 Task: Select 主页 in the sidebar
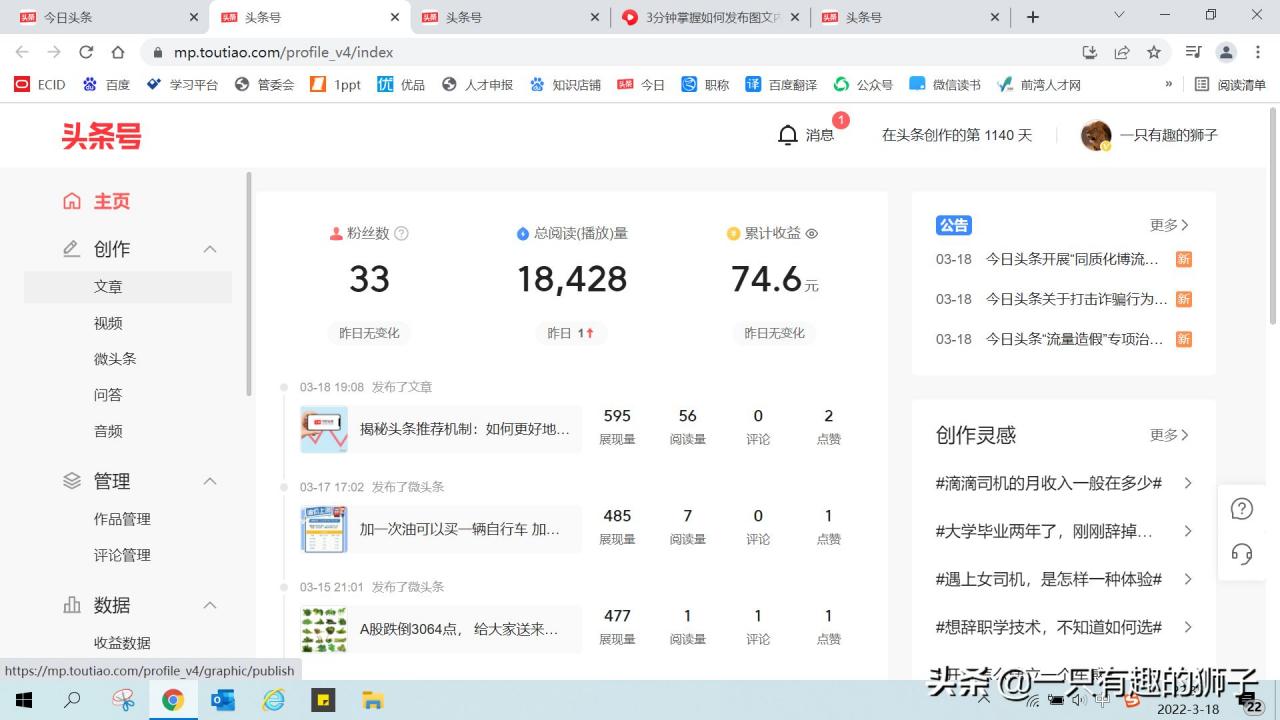[x=112, y=201]
